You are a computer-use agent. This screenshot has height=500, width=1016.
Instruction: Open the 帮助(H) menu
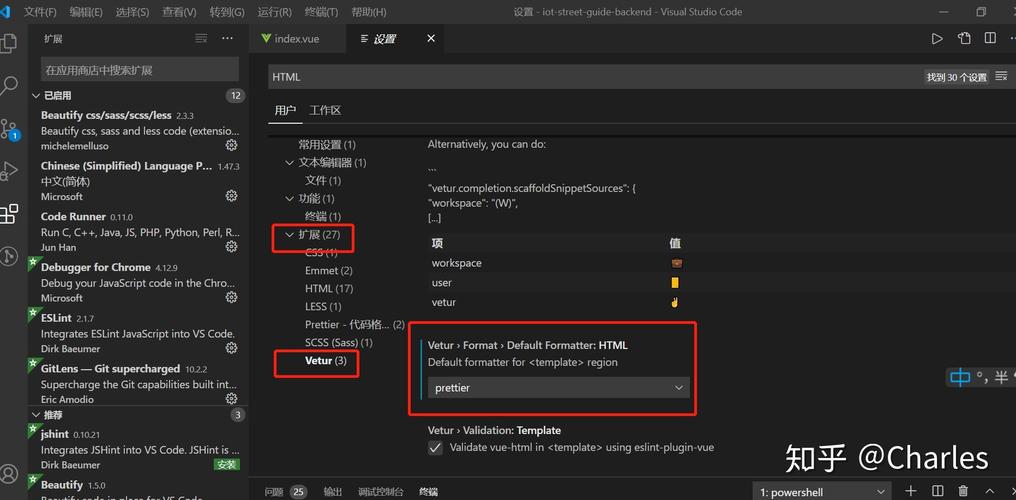[x=369, y=12]
